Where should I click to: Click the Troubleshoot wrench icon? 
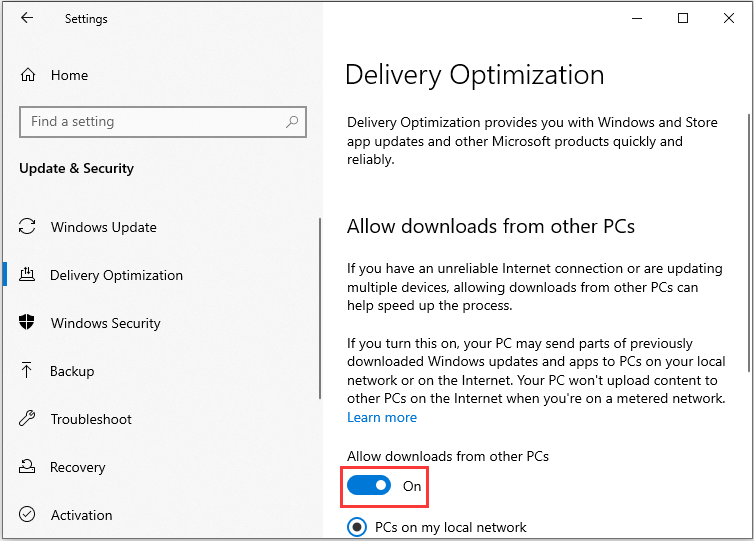click(28, 419)
